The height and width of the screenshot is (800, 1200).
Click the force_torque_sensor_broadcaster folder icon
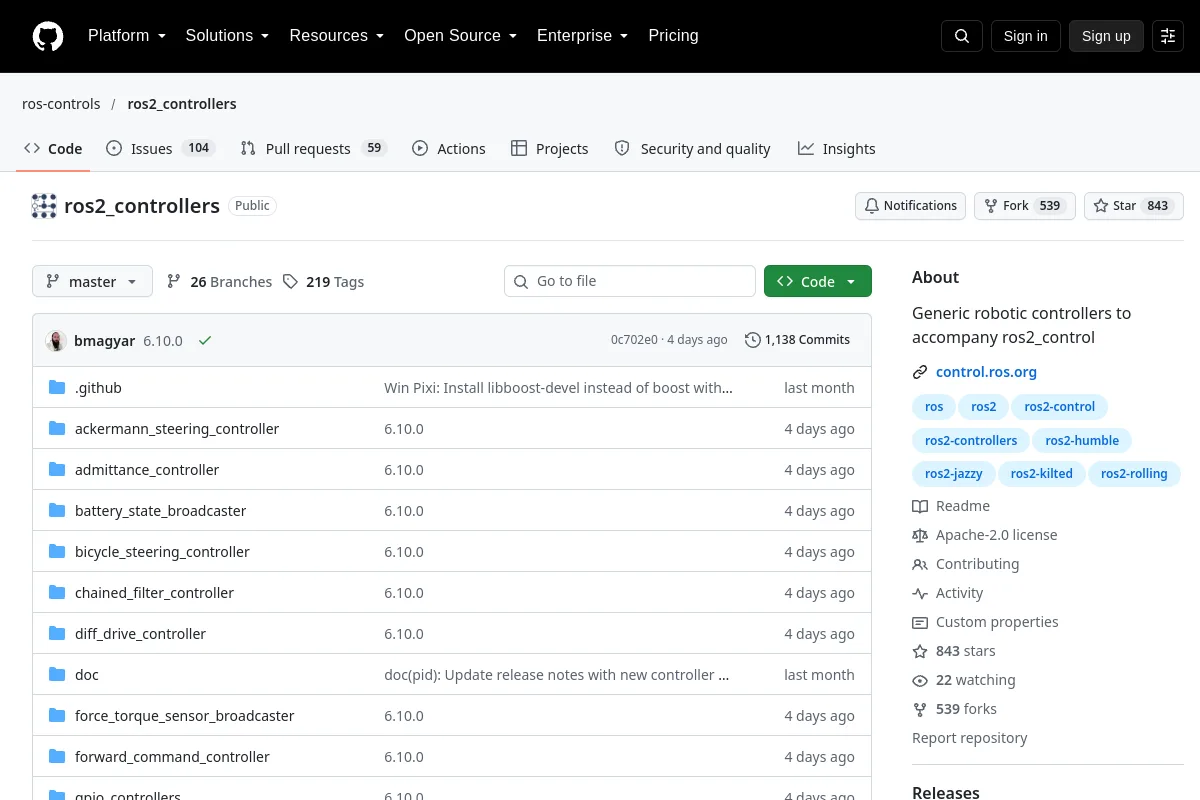tap(57, 716)
